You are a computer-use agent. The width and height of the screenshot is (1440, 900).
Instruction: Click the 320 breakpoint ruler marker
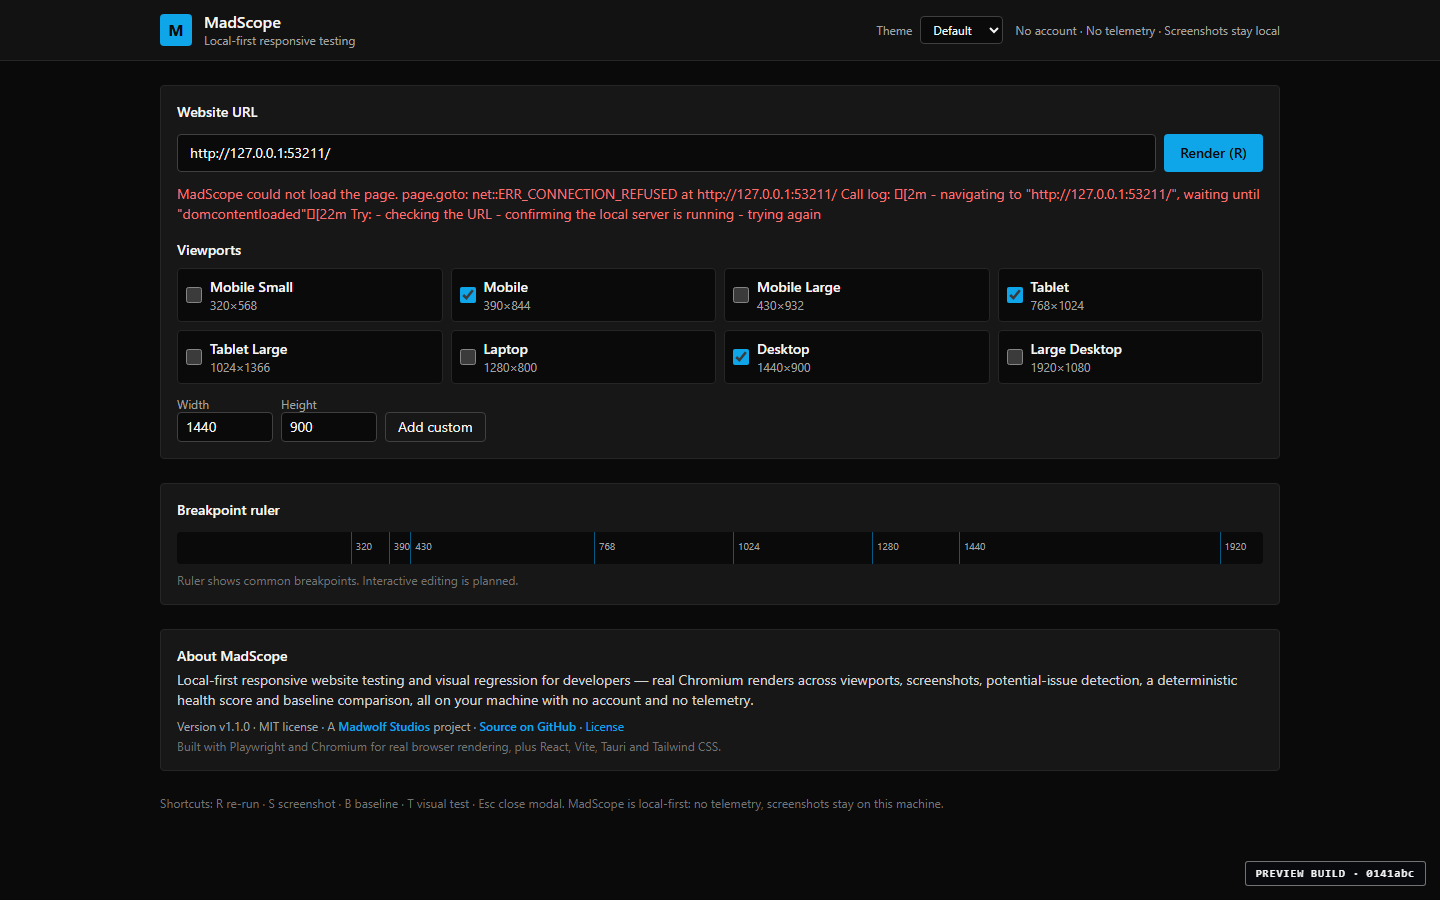tap(363, 547)
